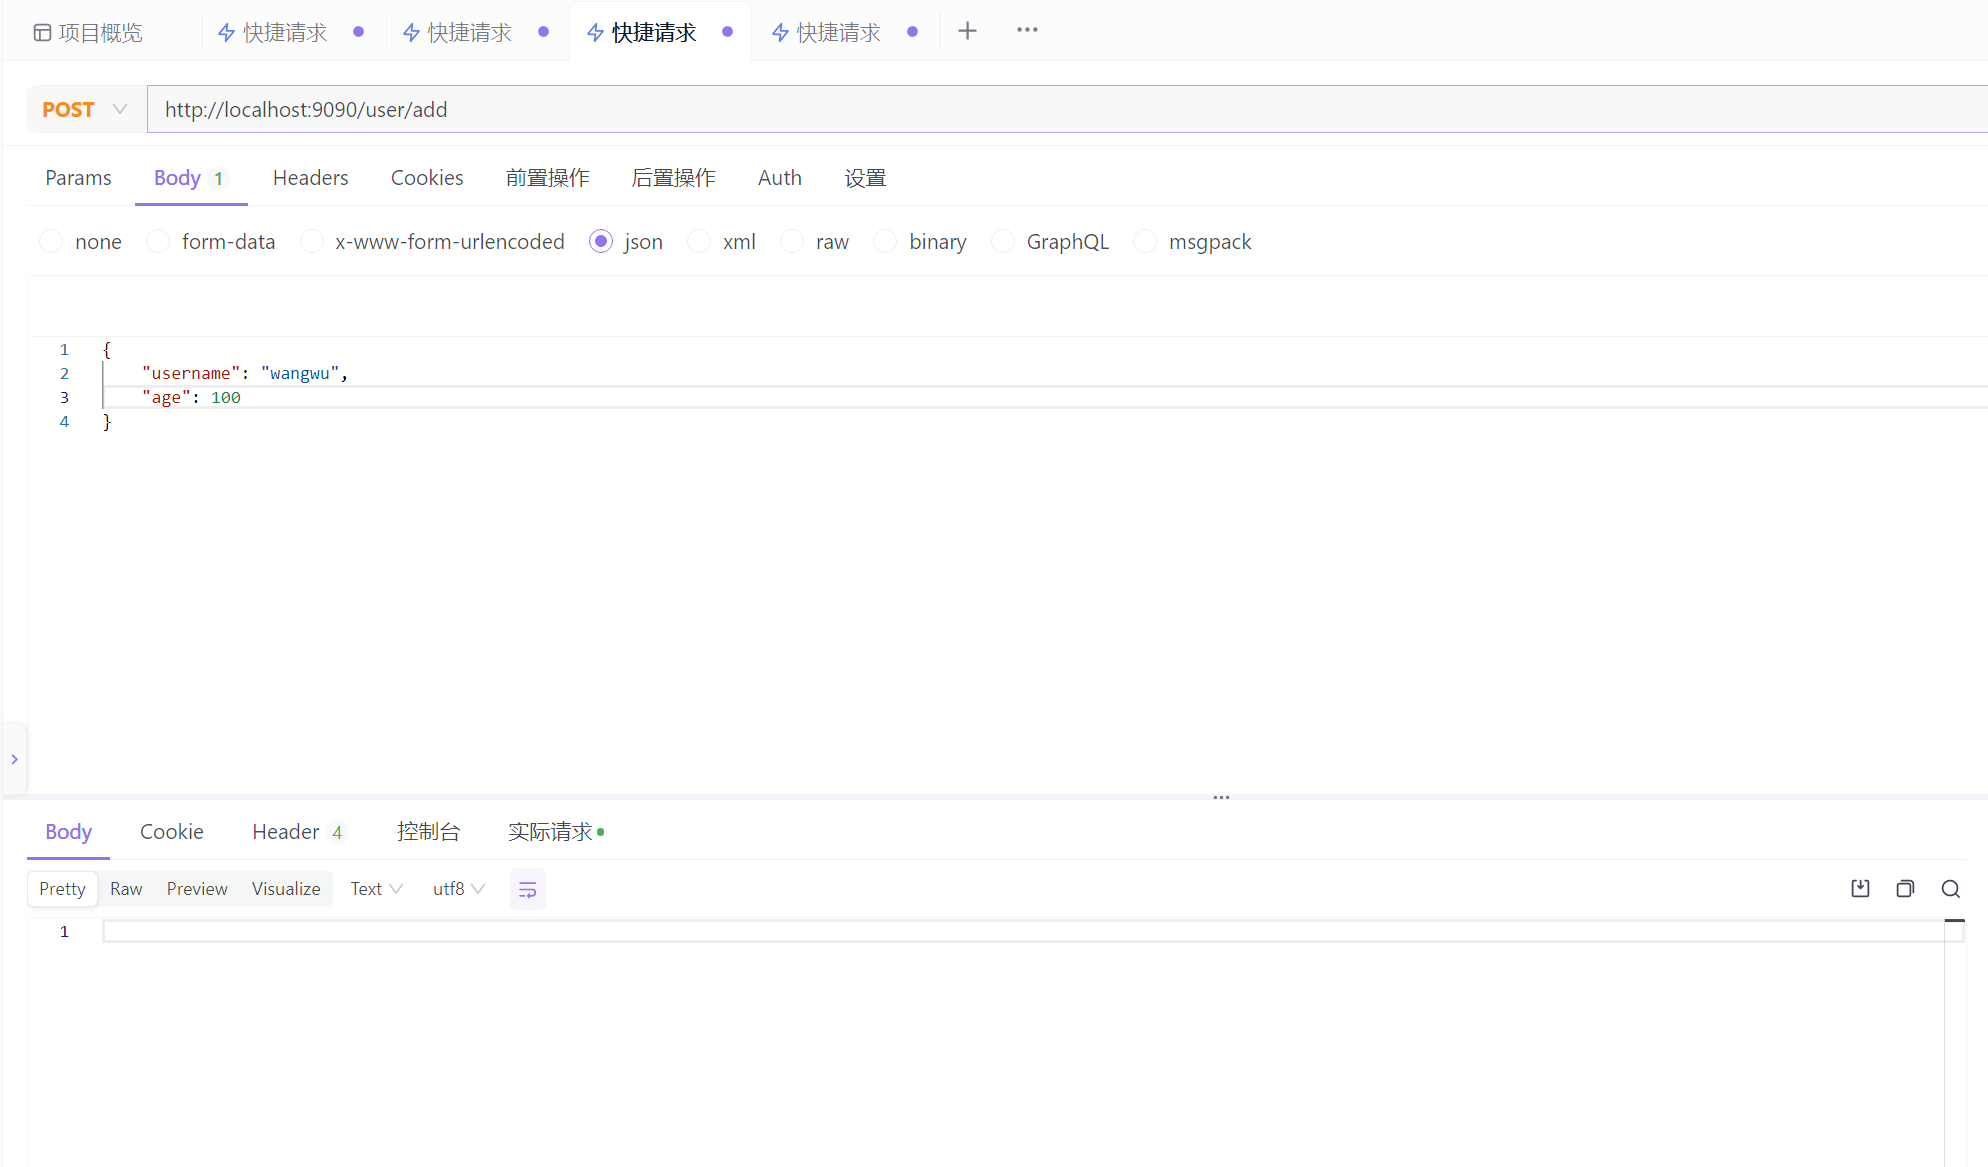1988x1167 pixels.
Task: Open the 后置操作 tab
Action: [673, 178]
